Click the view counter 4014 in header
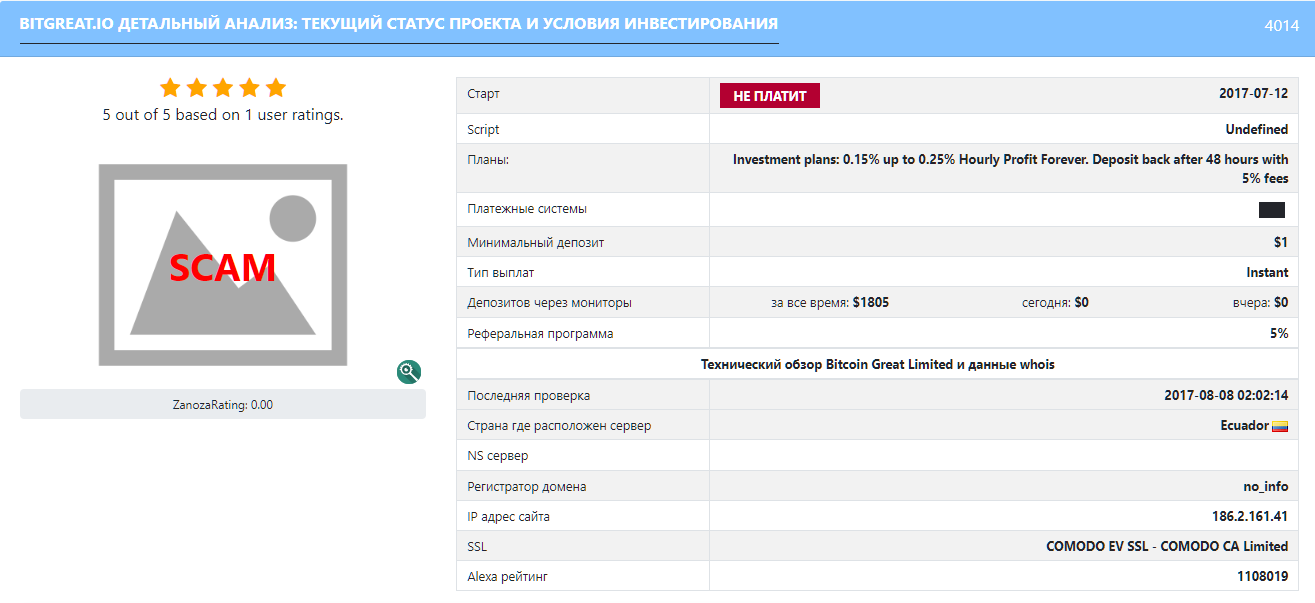 click(1282, 26)
